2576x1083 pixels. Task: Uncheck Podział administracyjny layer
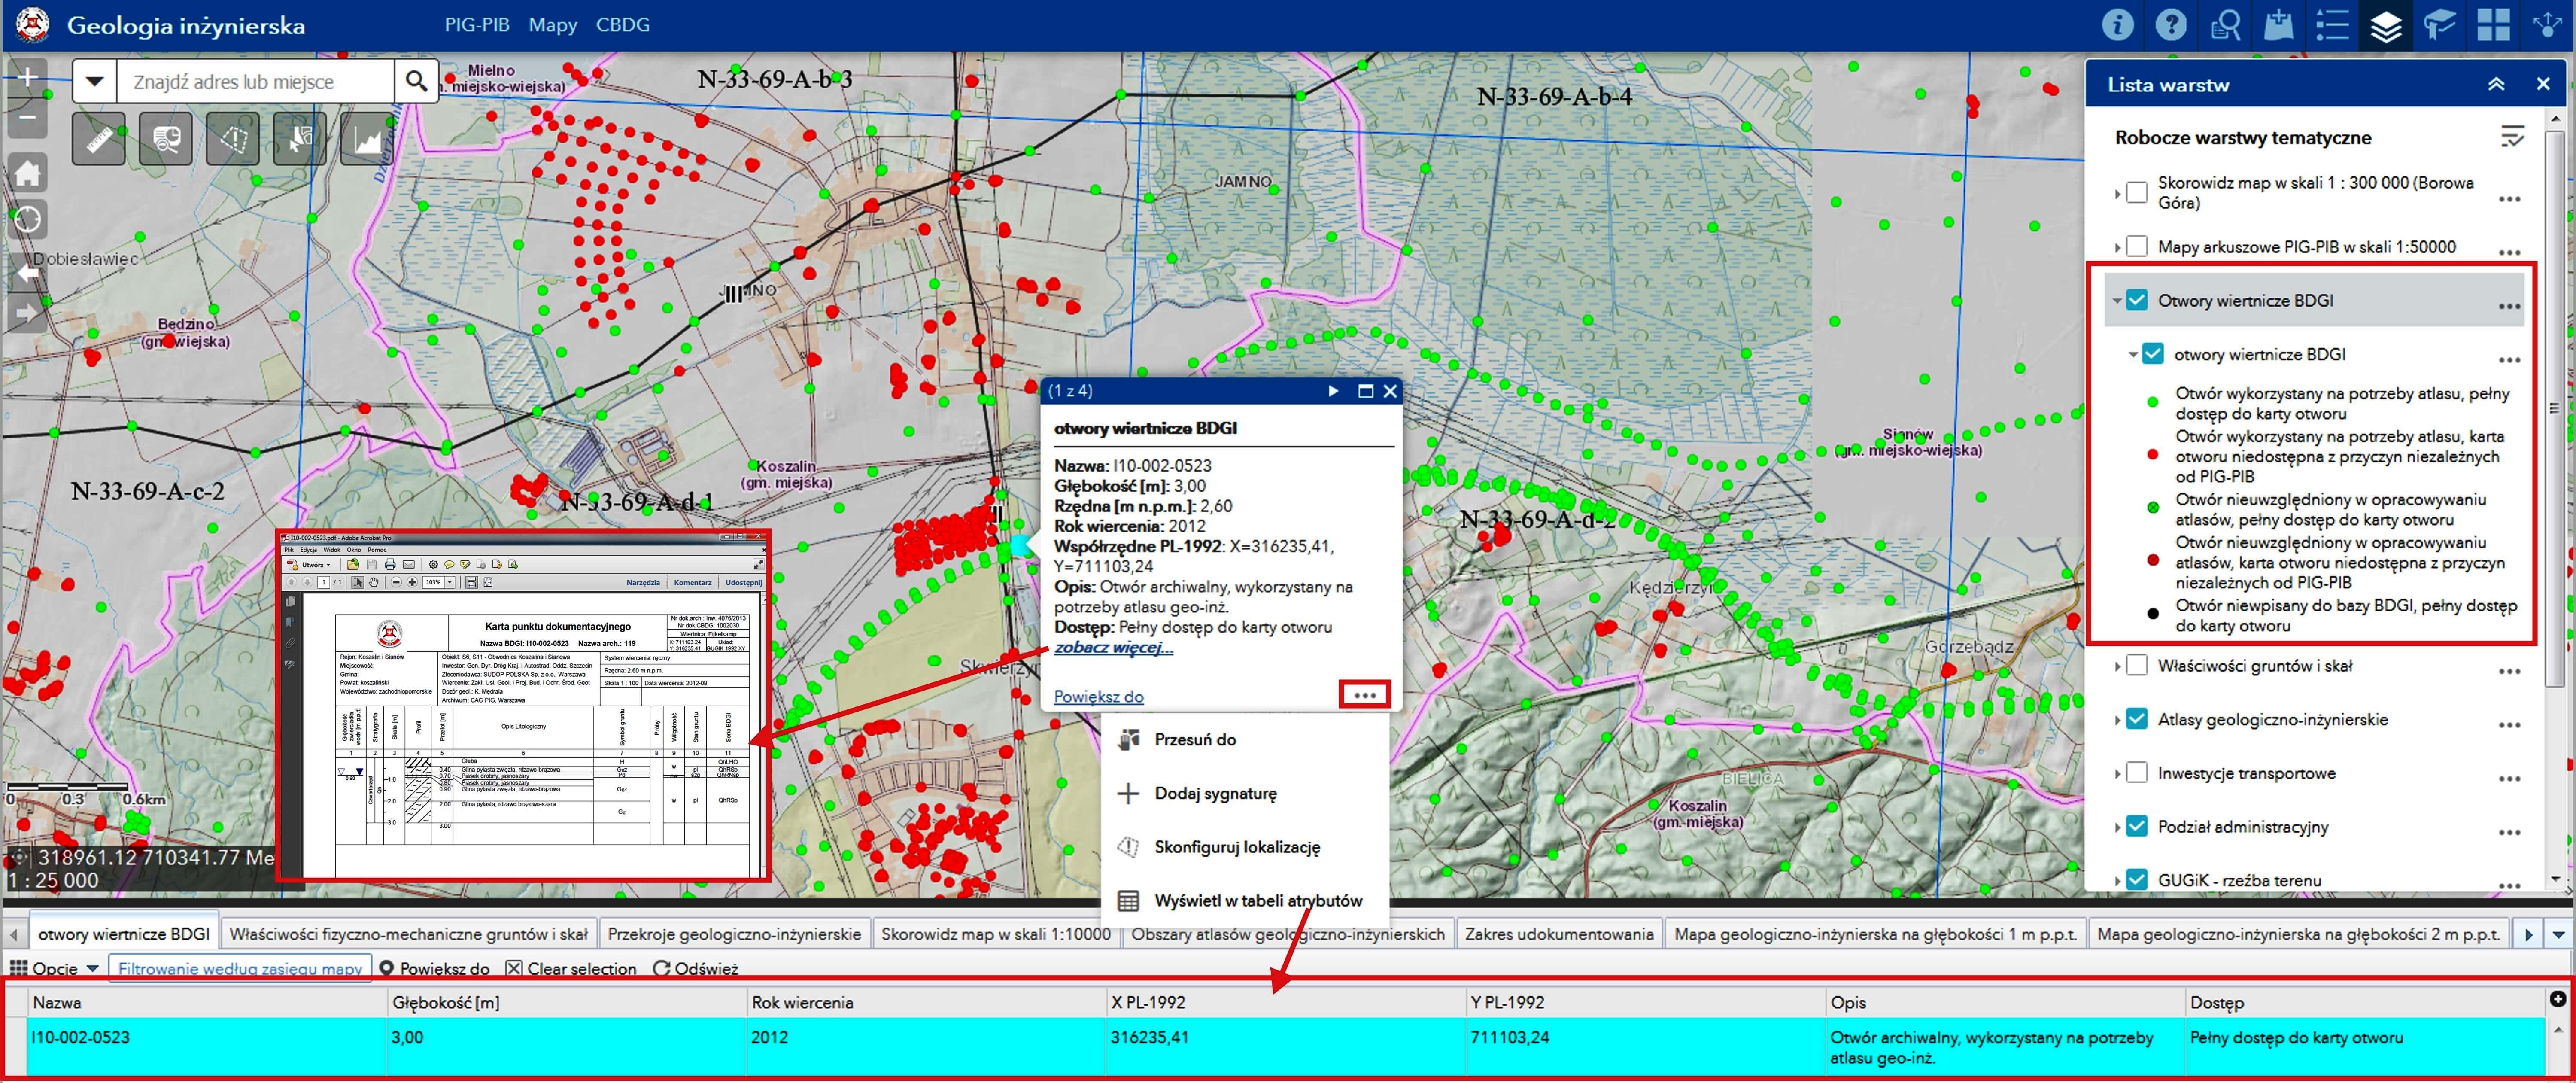click(2137, 826)
